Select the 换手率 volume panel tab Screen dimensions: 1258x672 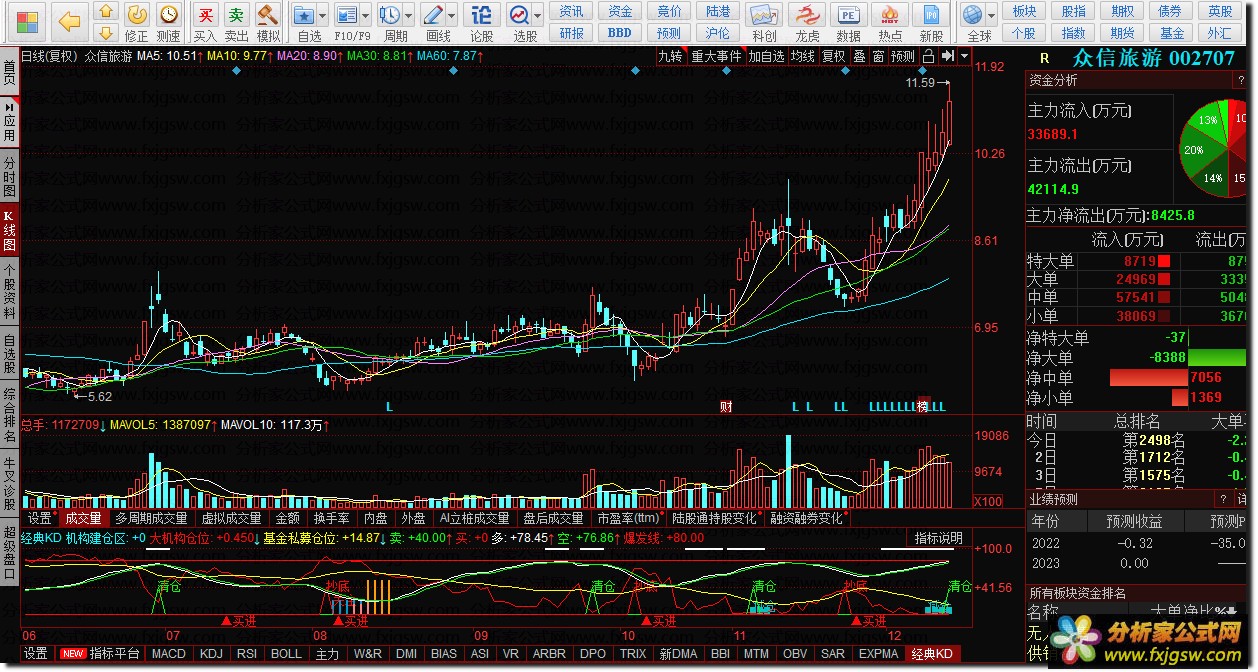pyautogui.click(x=332, y=519)
